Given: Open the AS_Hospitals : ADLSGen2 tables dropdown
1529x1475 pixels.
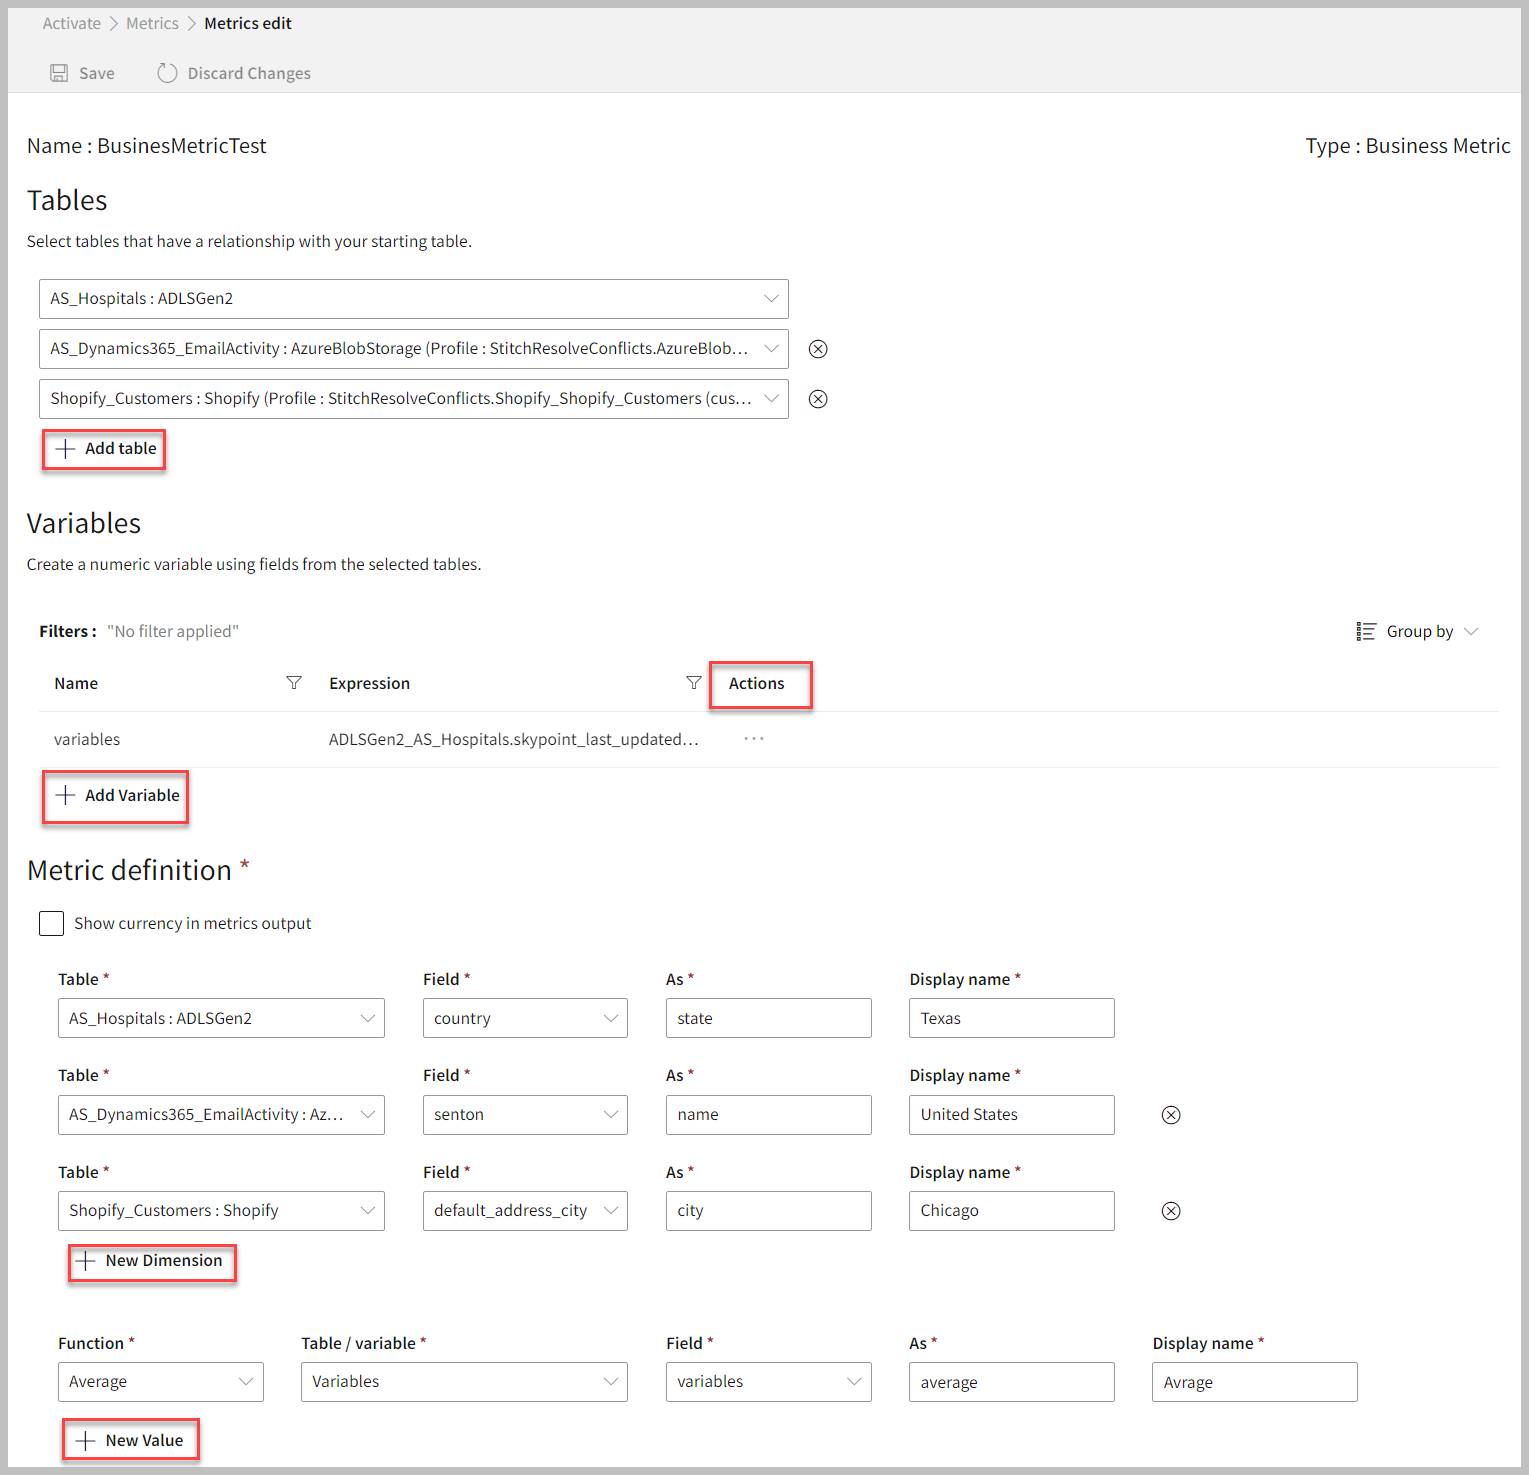Looking at the screenshot, I should [414, 299].
